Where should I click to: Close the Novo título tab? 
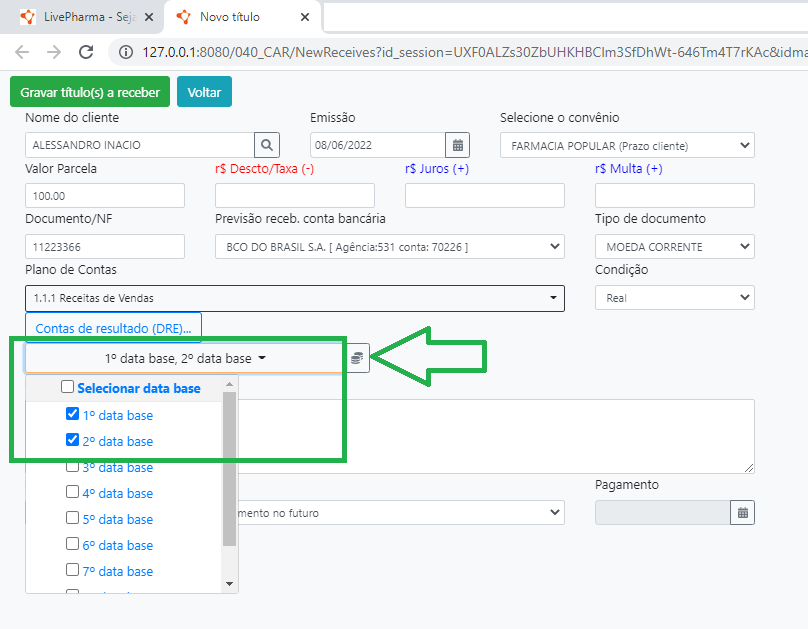(x=305, y=17)
